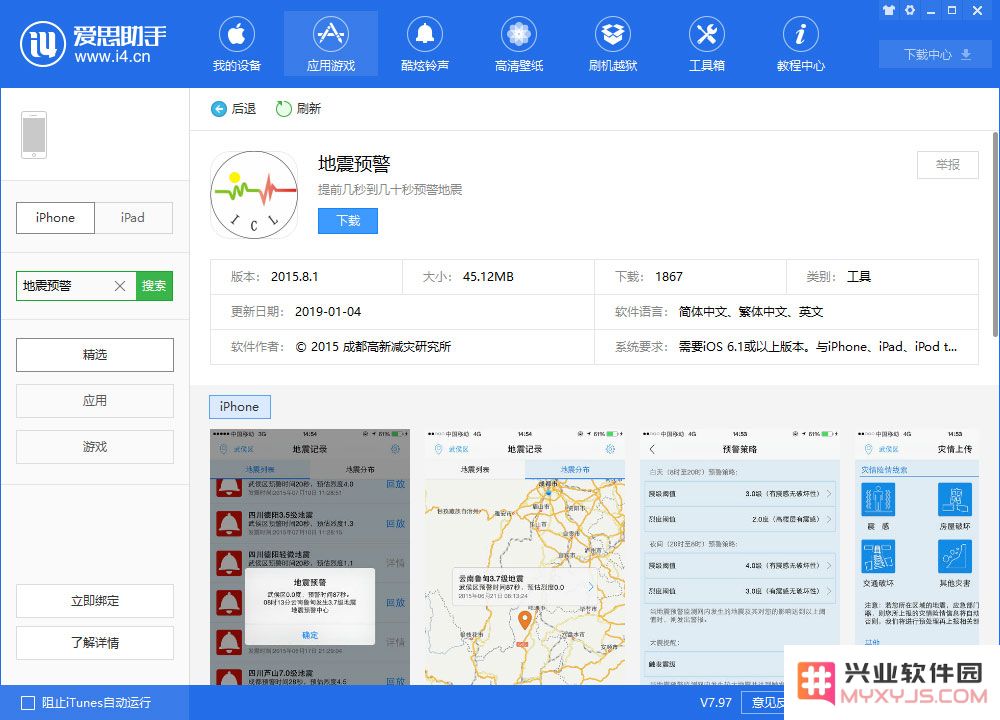Open 高清壁纸 wallpapers section
This screenshot has width=1000, height=720.
point(518,45)
